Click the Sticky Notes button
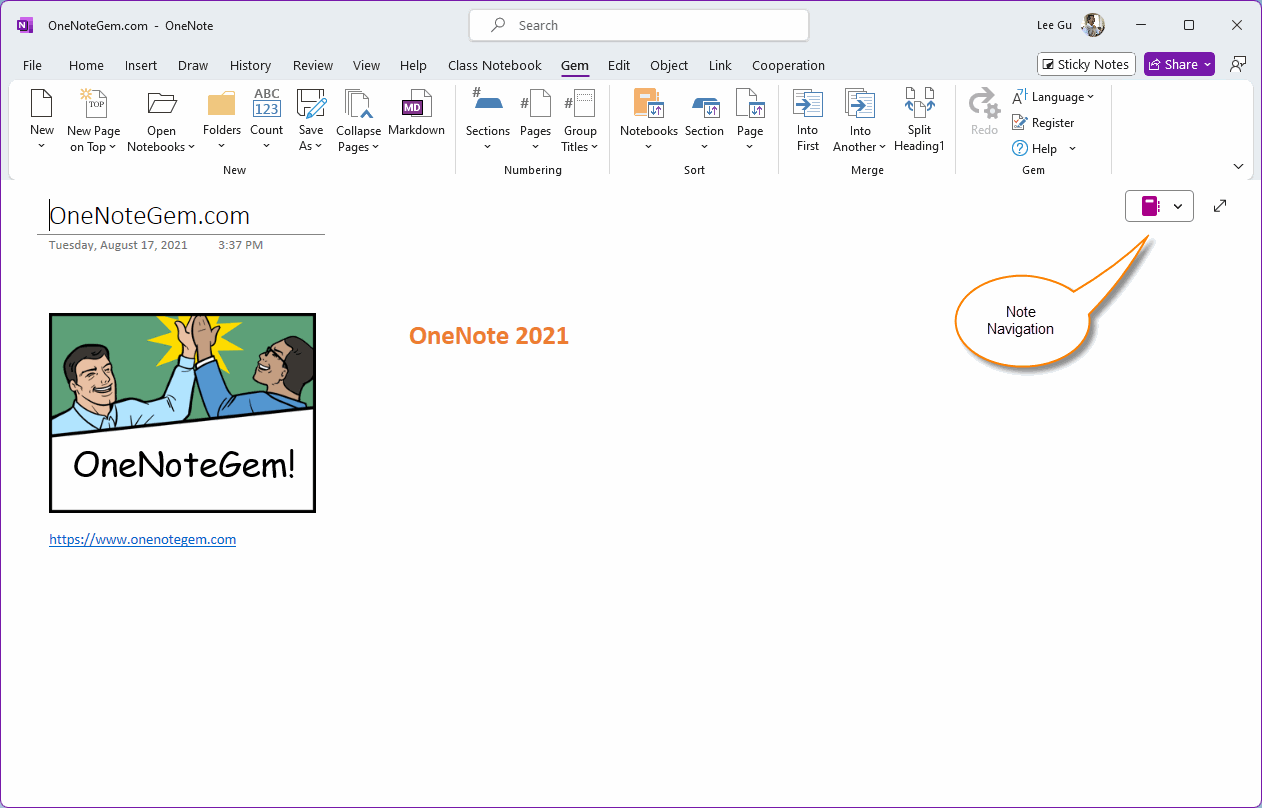Screen dimensions: 1262x808 [1086, 64]
